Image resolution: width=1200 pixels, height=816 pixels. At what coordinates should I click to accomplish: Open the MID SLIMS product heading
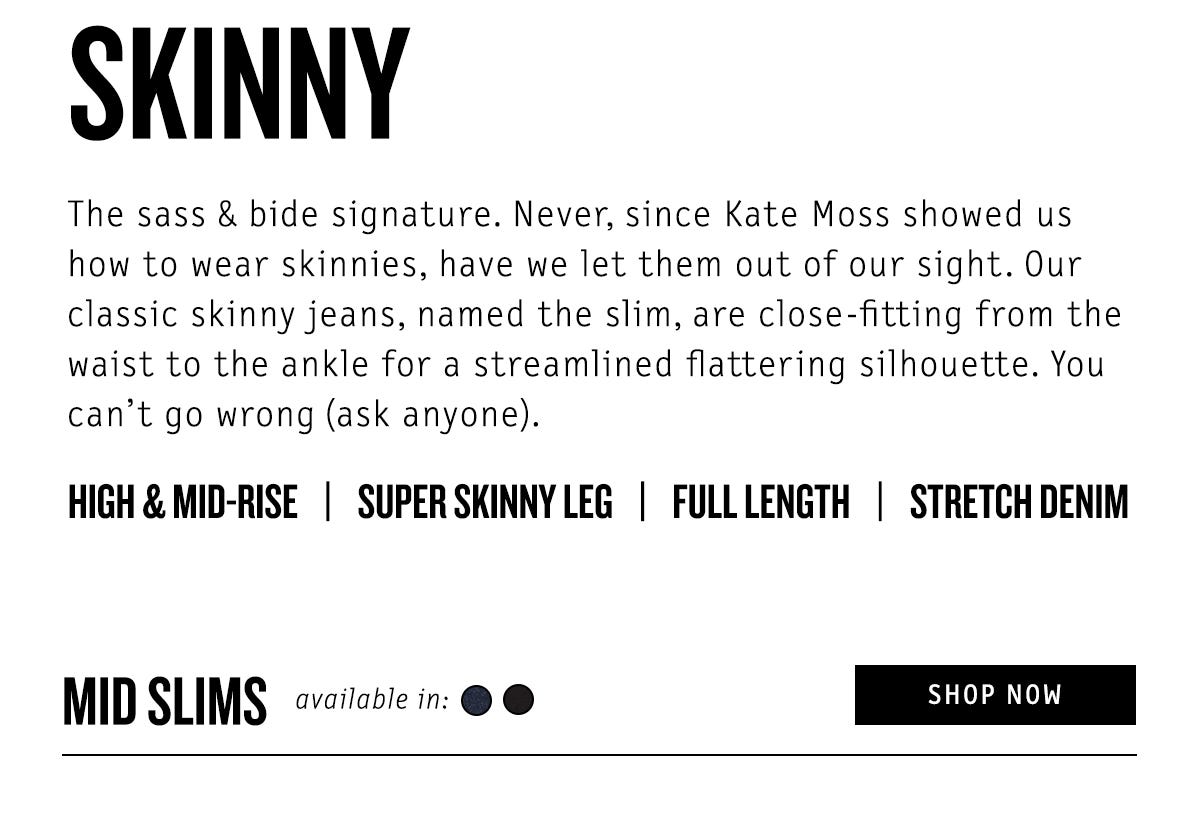165,702
